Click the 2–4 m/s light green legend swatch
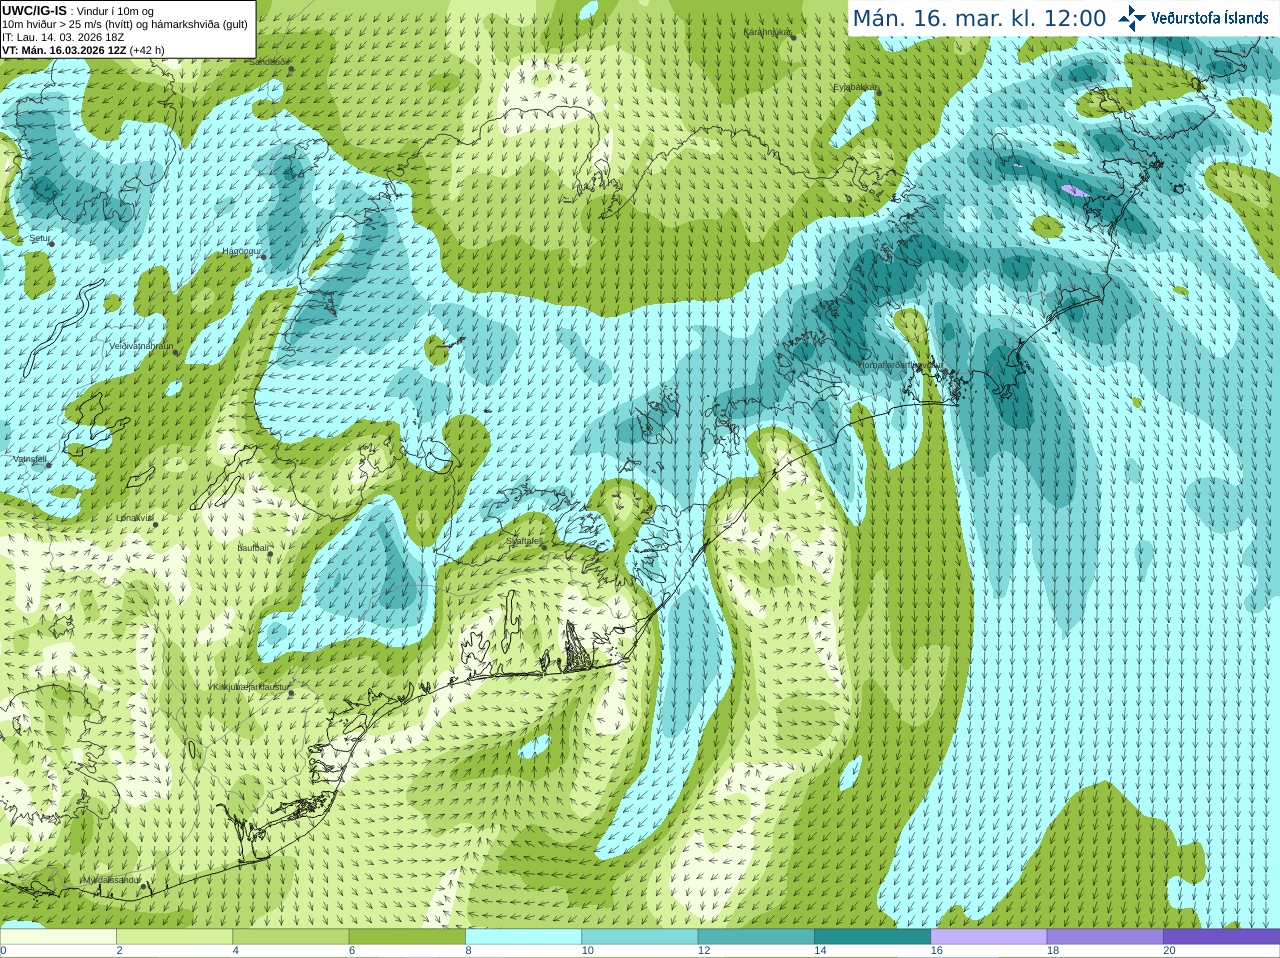 174,937
